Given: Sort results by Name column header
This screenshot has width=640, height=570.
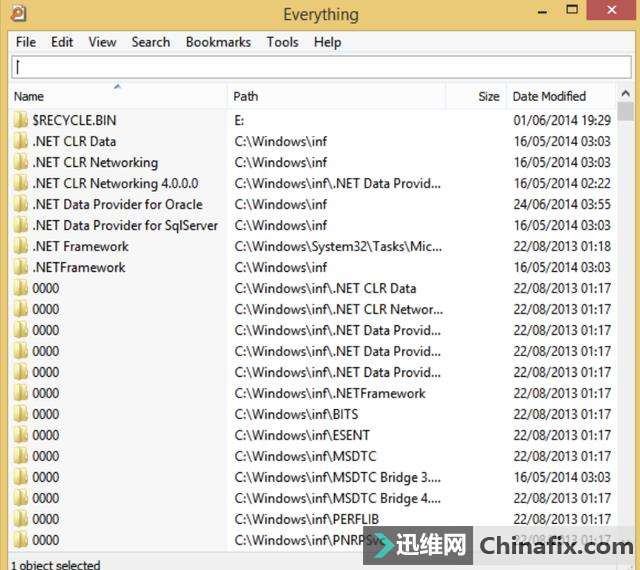Looking at the screenshot, I should pyautogui.click(x=117, y=96).
